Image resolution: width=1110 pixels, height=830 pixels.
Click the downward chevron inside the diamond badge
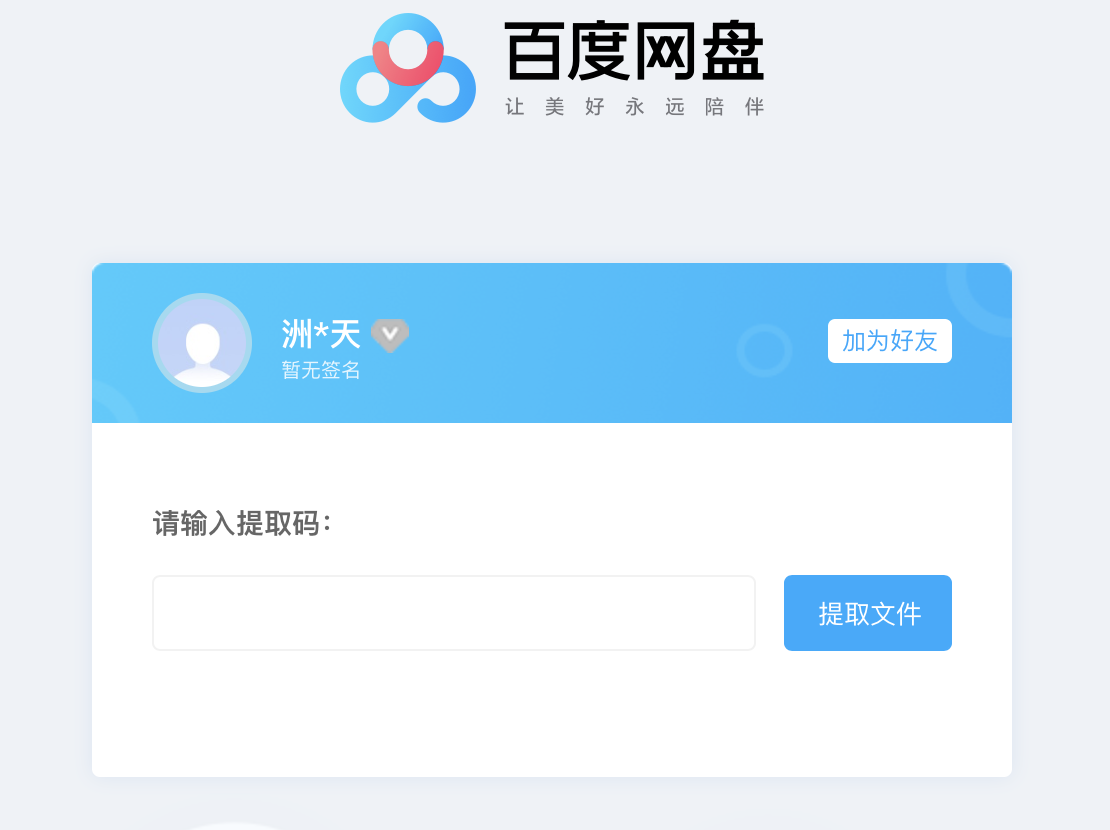pos(390,333)
